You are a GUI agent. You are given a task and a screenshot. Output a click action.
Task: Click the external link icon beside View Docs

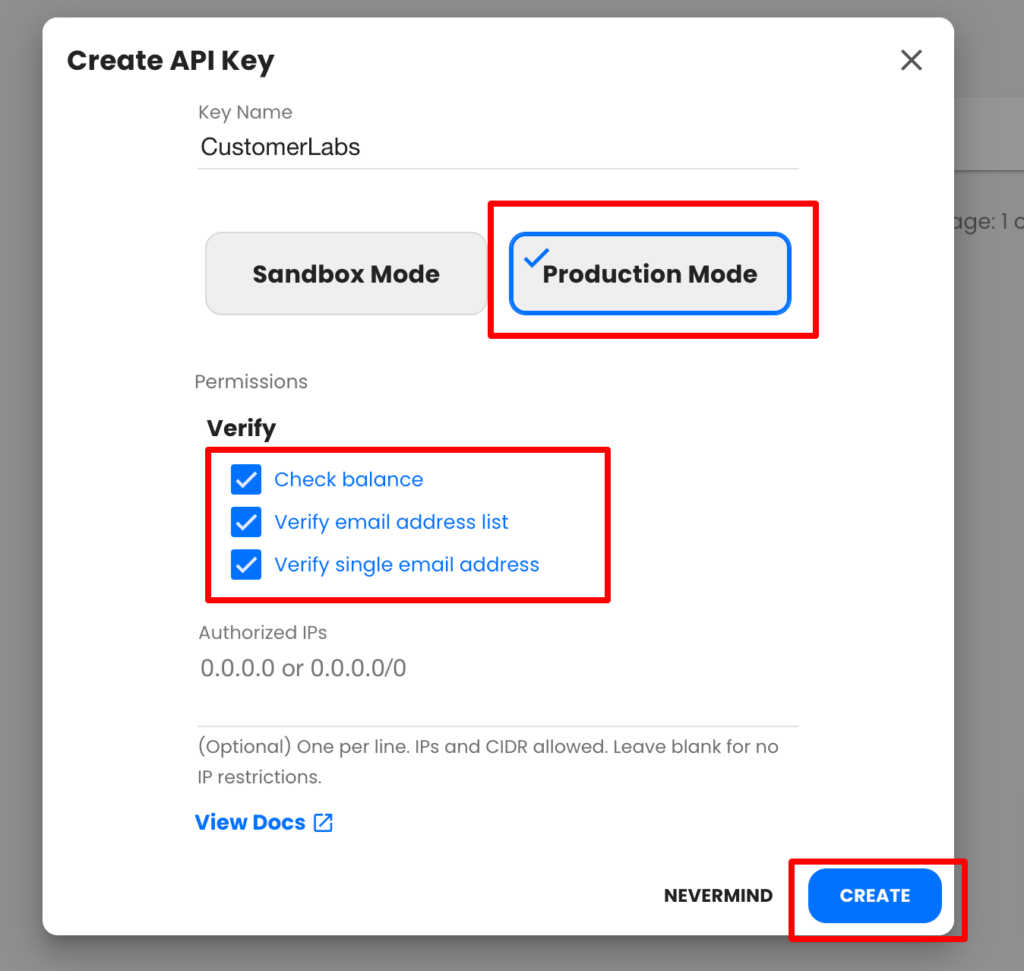pos(323,823)
